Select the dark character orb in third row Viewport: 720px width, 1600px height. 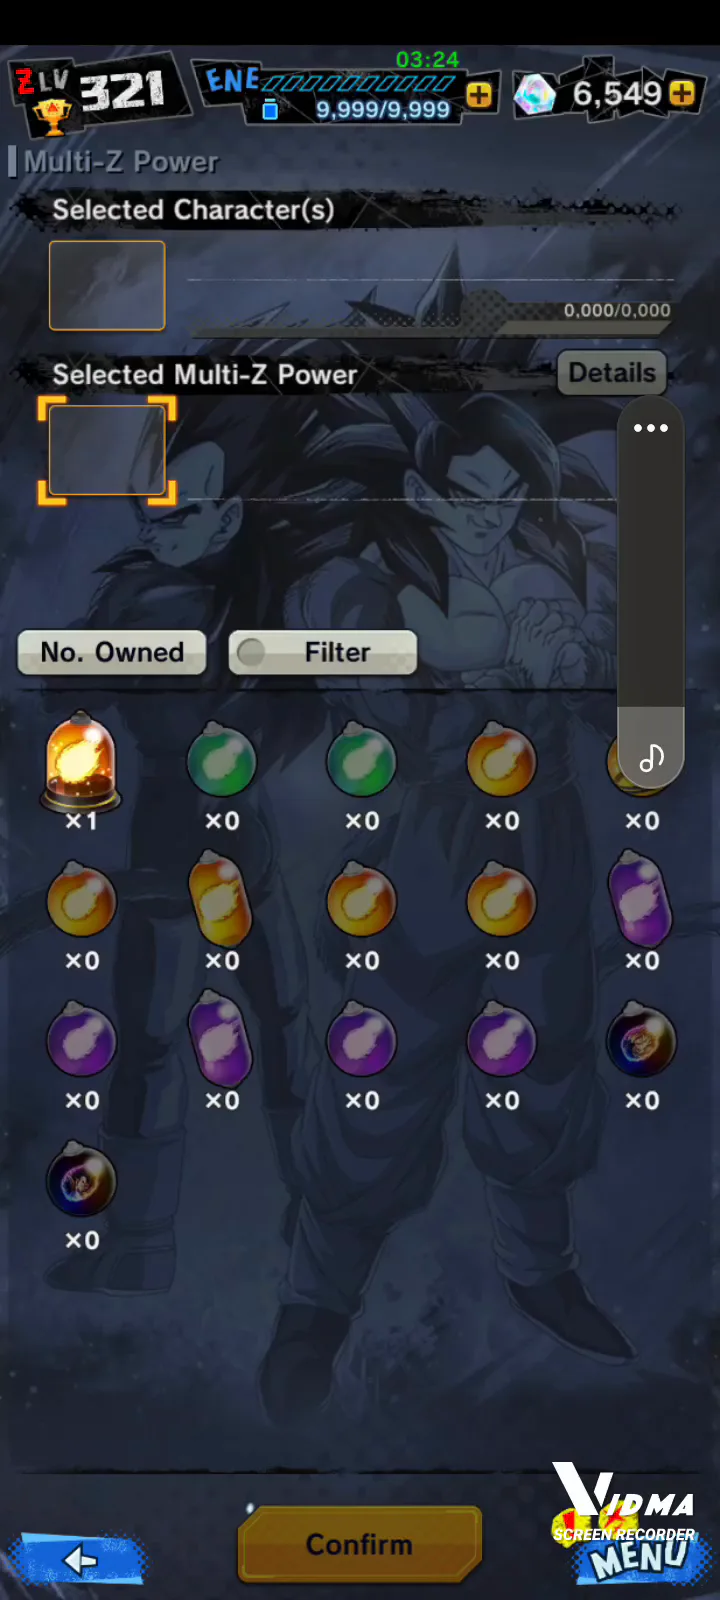tap(641, 1041)
